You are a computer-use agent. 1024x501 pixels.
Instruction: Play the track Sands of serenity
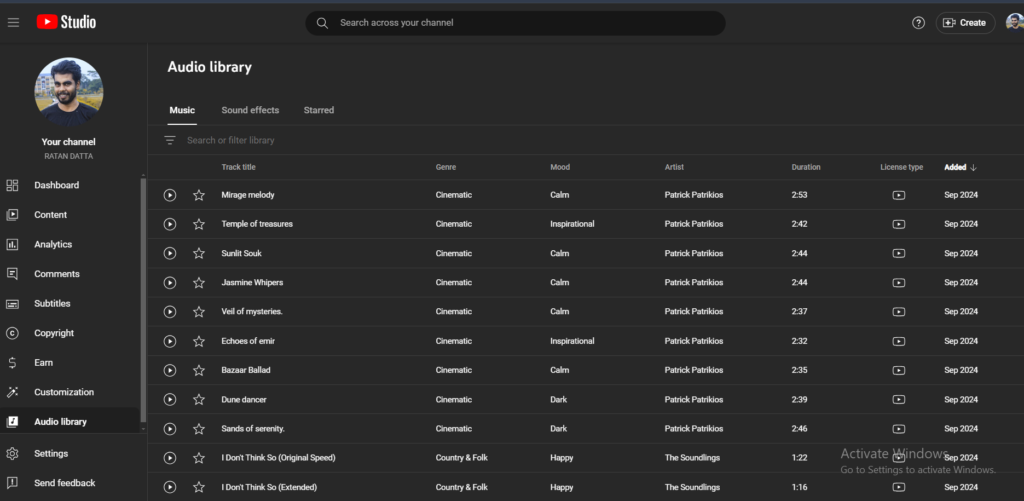(170, 428)
